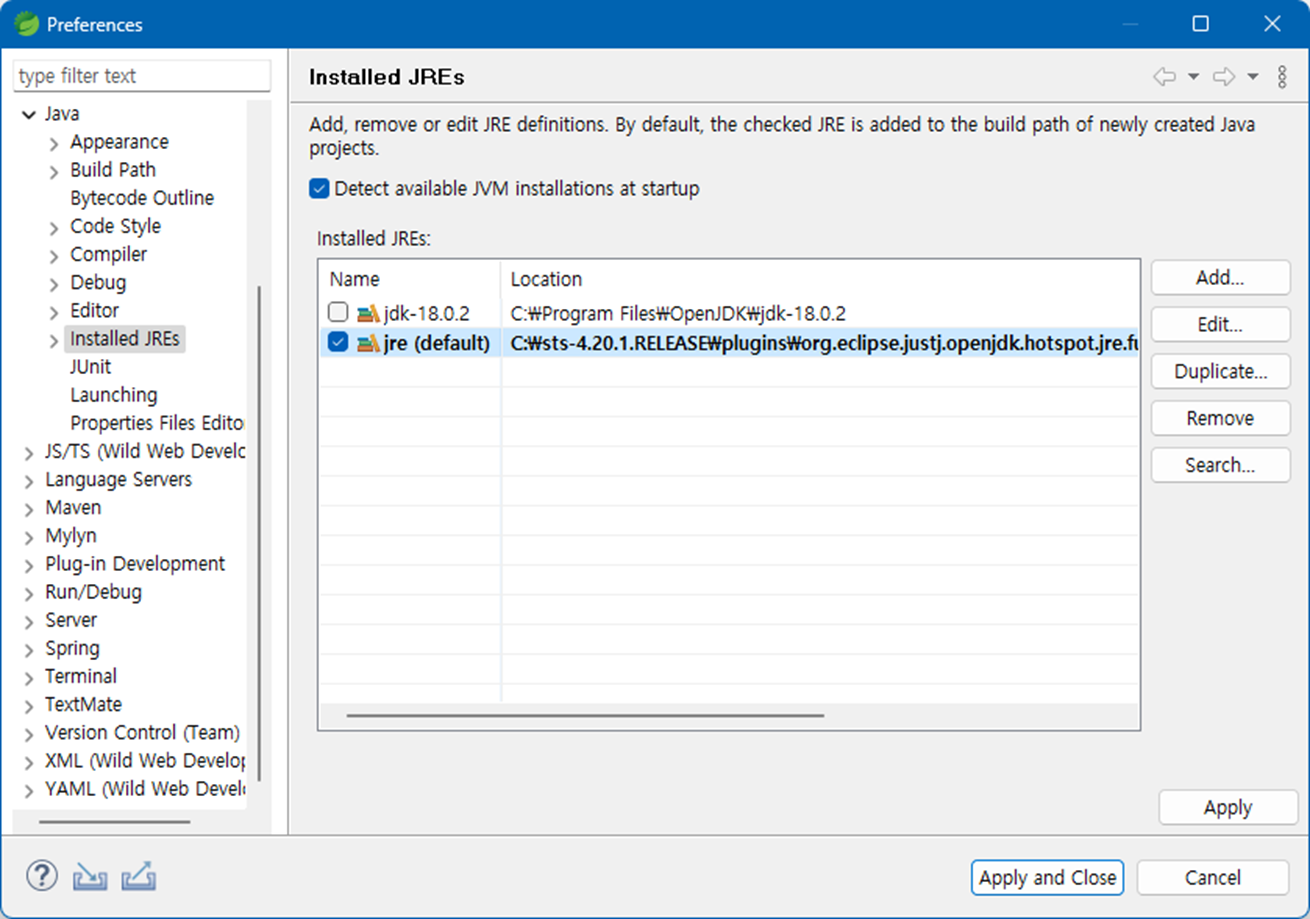Expand the Compiler tree node

tap(54, 256)
